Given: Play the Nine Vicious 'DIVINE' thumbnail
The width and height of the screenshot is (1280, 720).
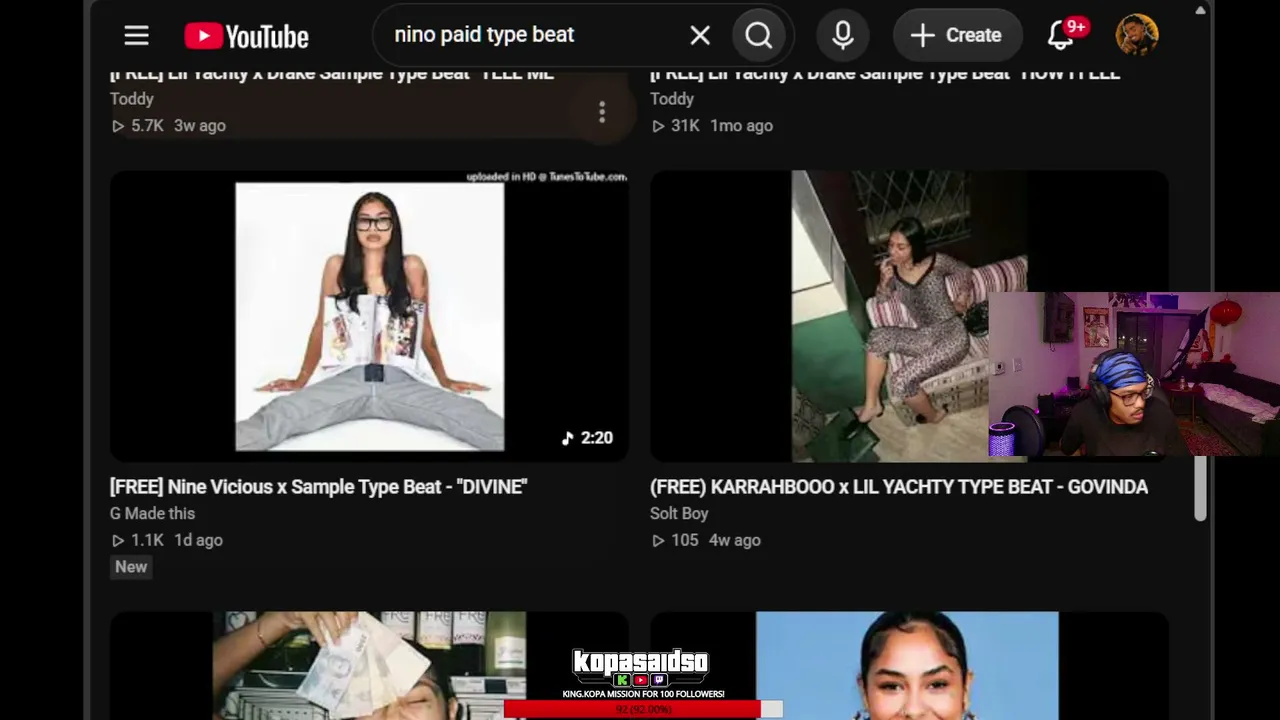Looking at the screenshot, I should pyautogui.click(x=369, y=316).
